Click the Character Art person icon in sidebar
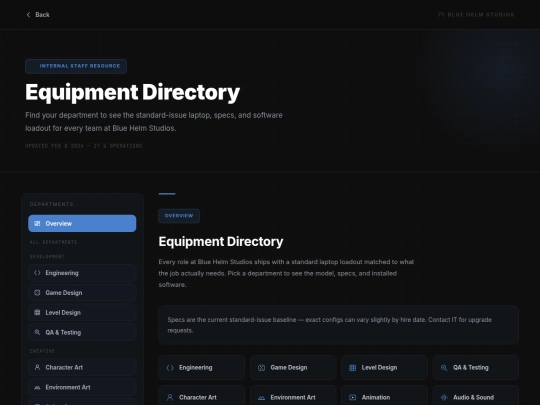Viewport: 540px width, 405px height. pos(37,367)
